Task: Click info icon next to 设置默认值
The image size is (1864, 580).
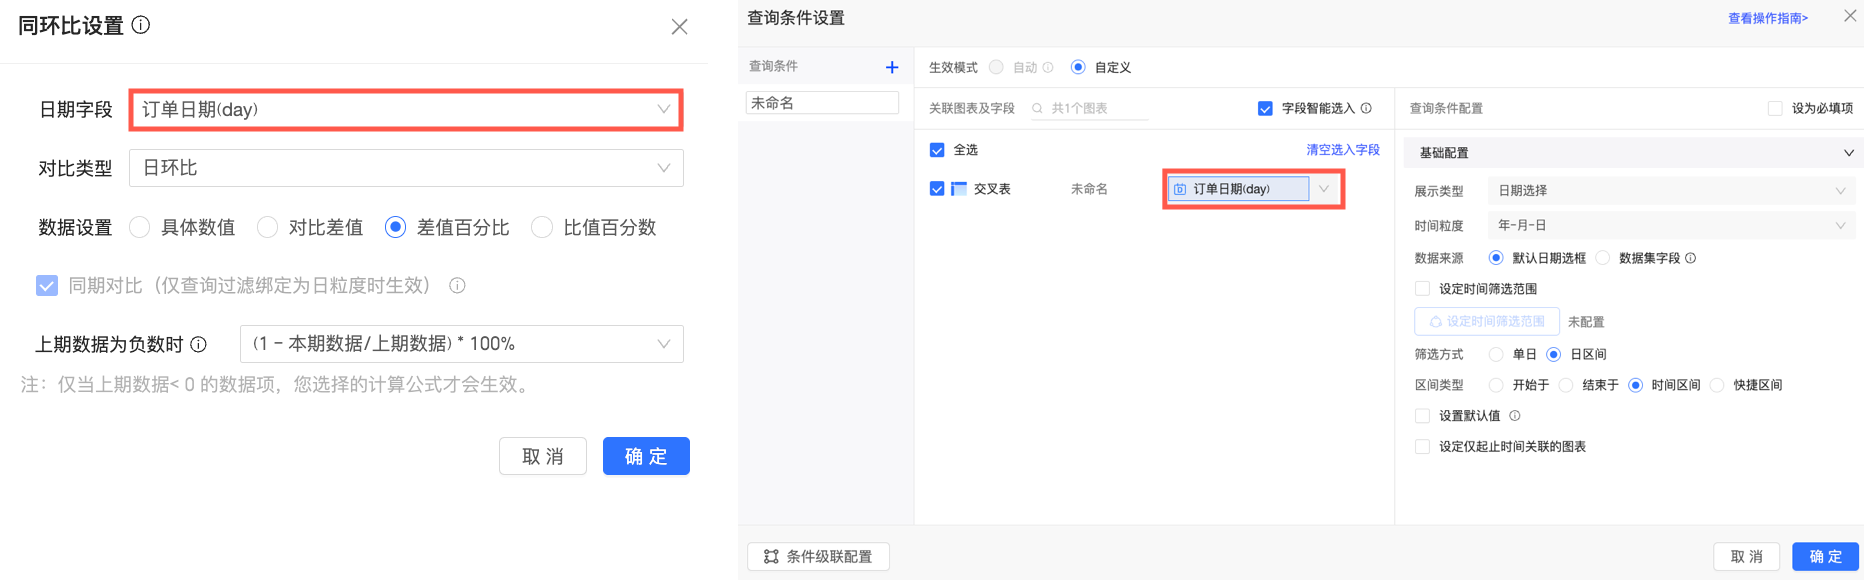Action: click(x=1514, y=416)
